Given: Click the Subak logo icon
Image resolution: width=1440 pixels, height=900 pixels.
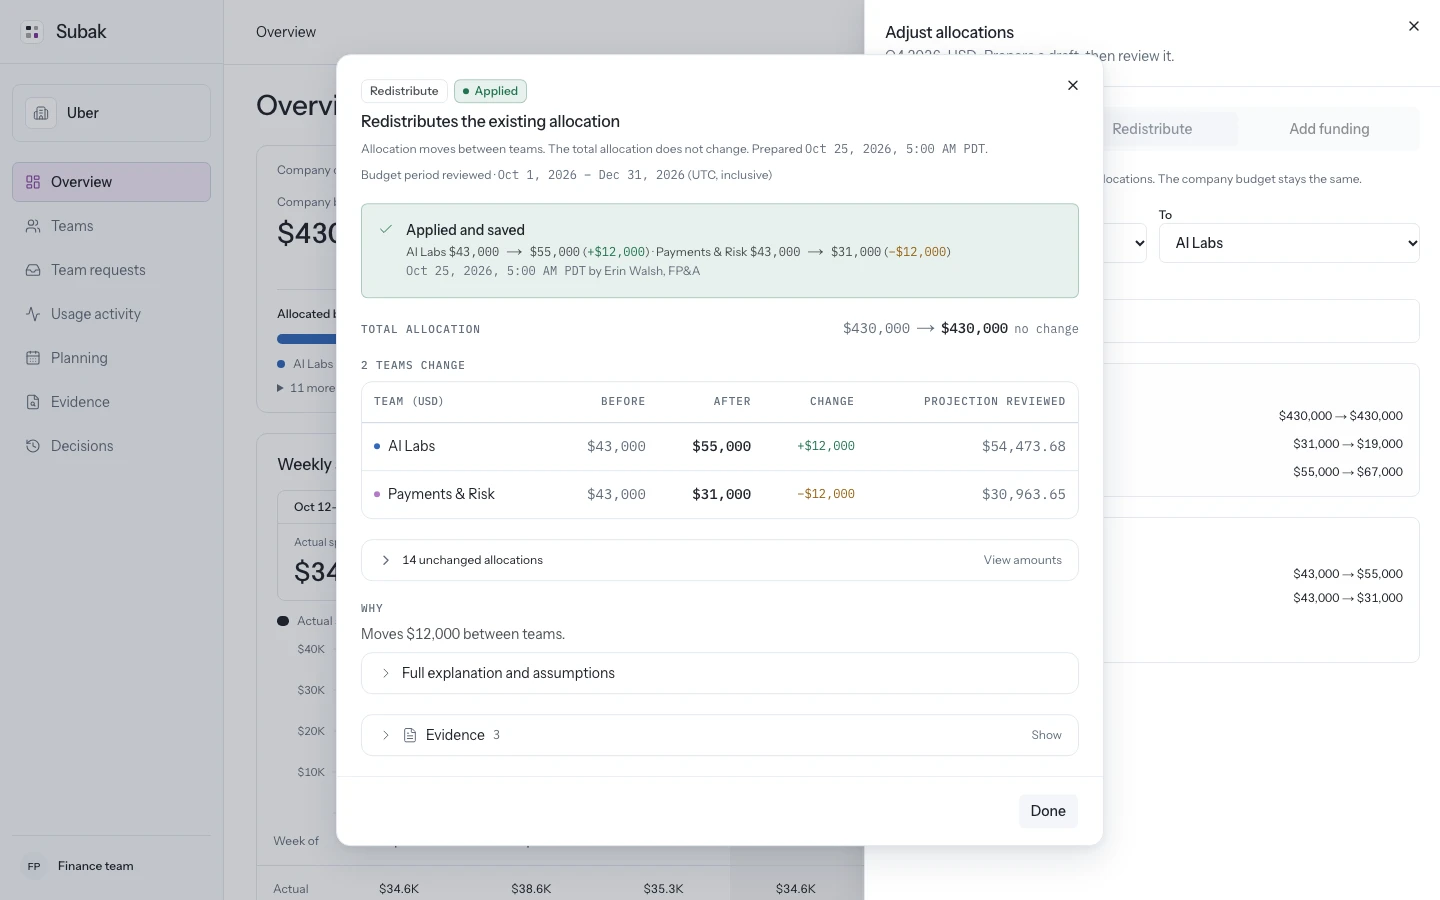Looking at the screenshot, I should tap(32, 32).
